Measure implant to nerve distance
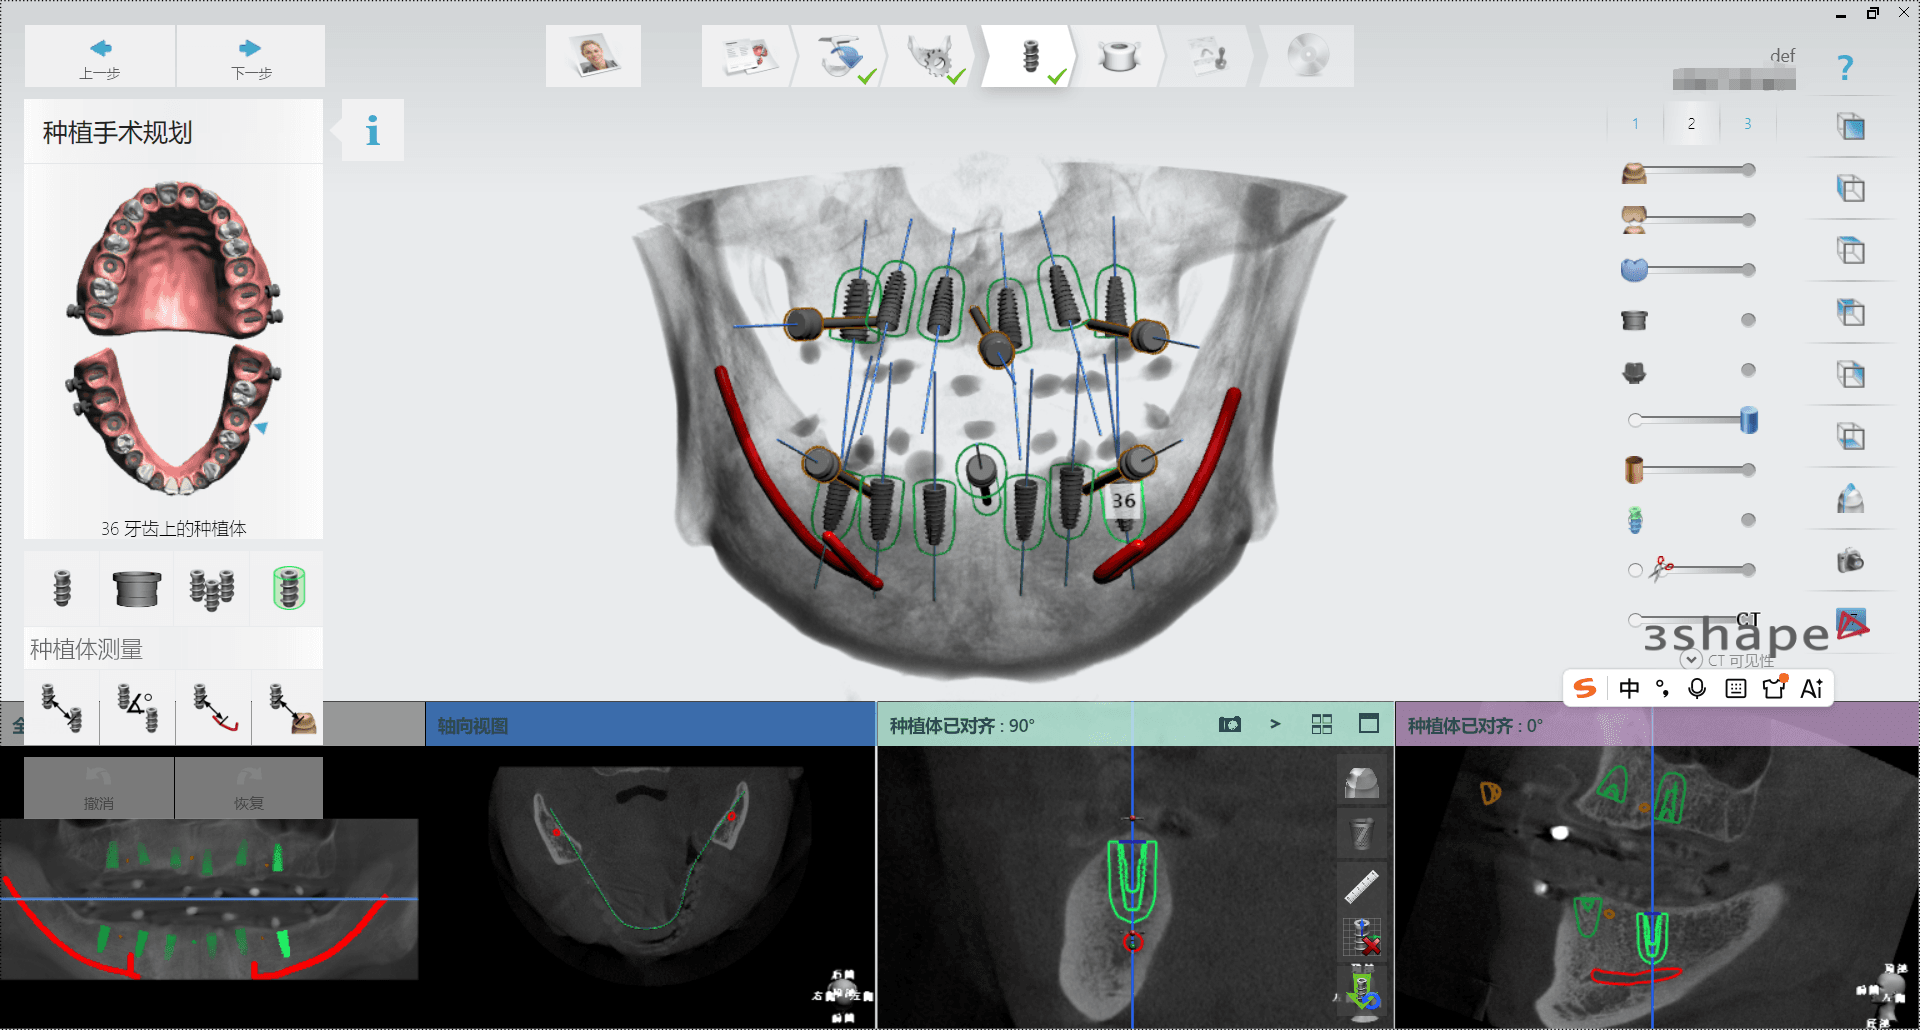1920x1030 pixels. [x=212, y=708]
